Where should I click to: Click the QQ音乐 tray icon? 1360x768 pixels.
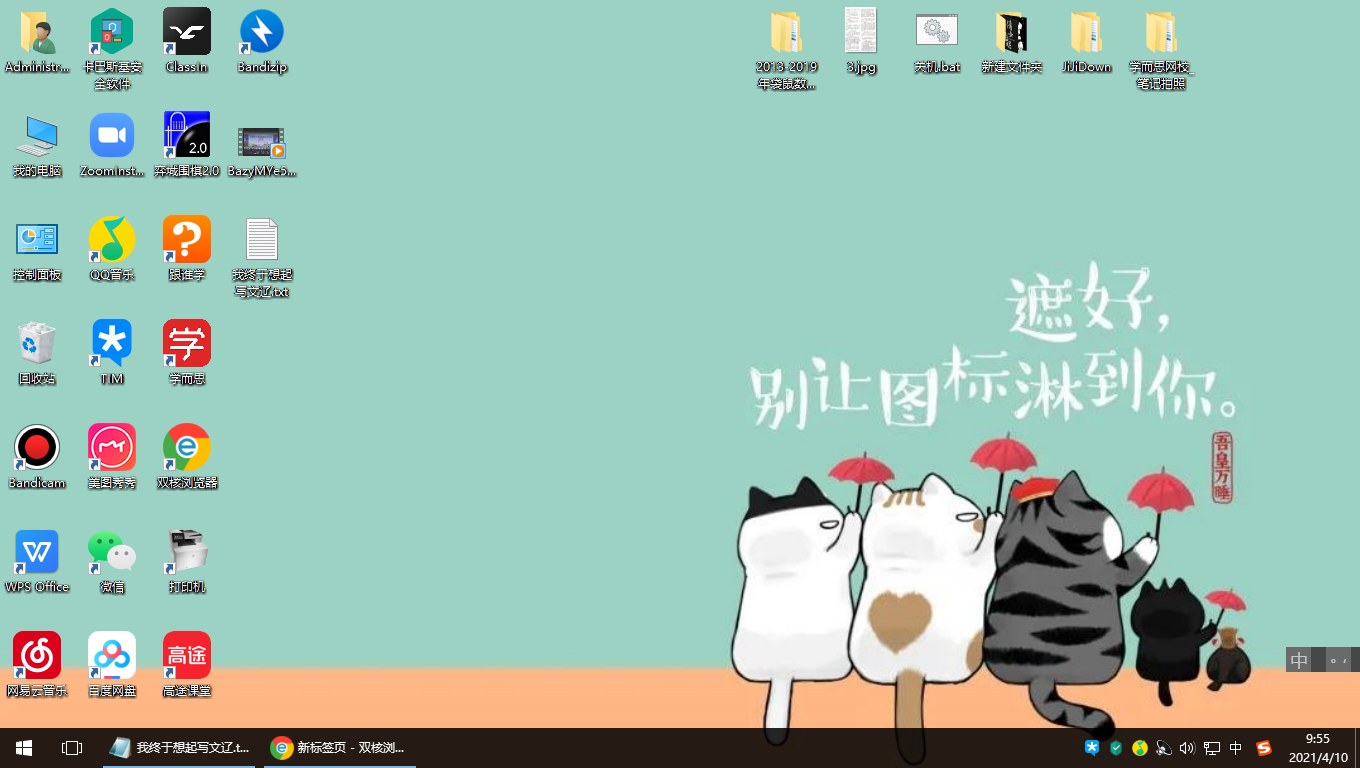coord(1140,748)
